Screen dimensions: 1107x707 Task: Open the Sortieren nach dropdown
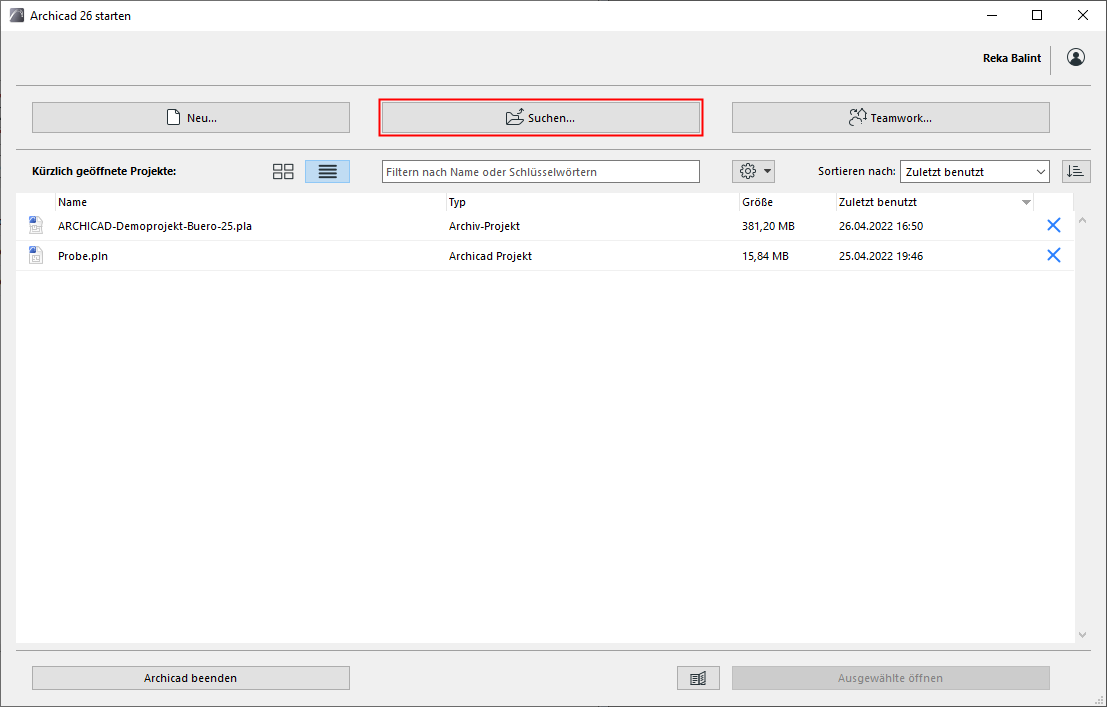point(974,172)
